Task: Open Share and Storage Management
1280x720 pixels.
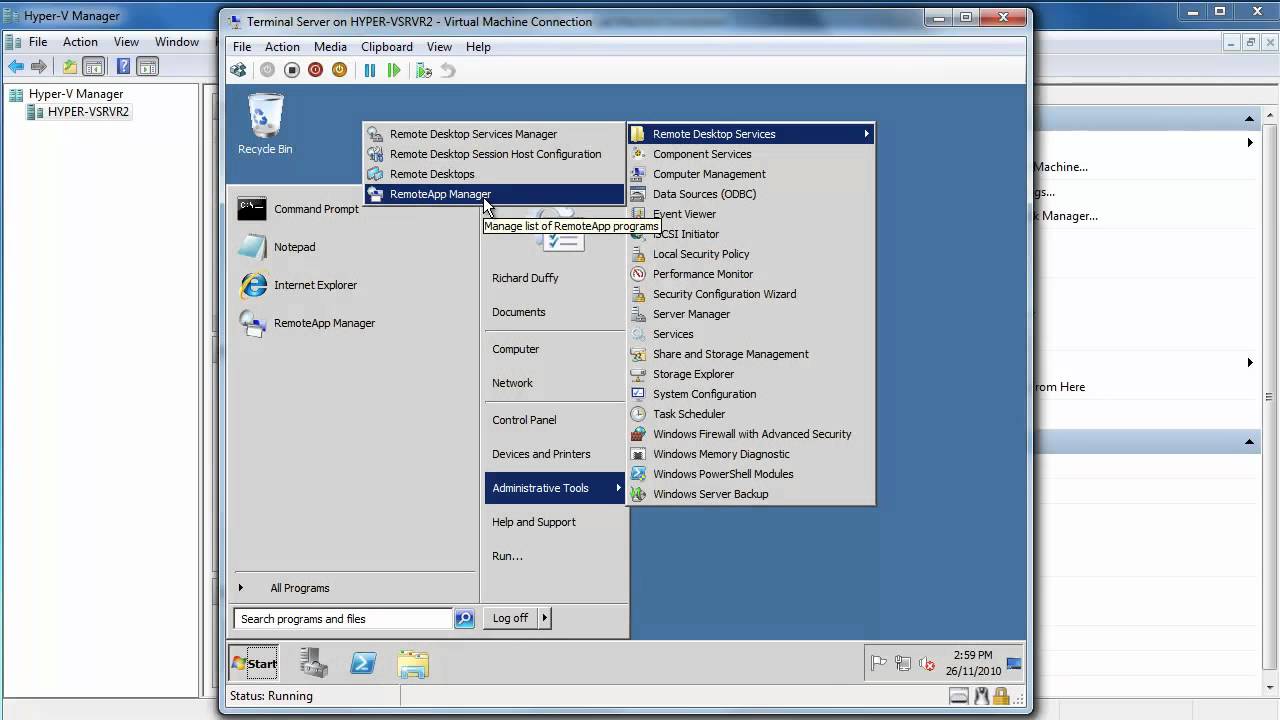Action: [x=751, y=354]
